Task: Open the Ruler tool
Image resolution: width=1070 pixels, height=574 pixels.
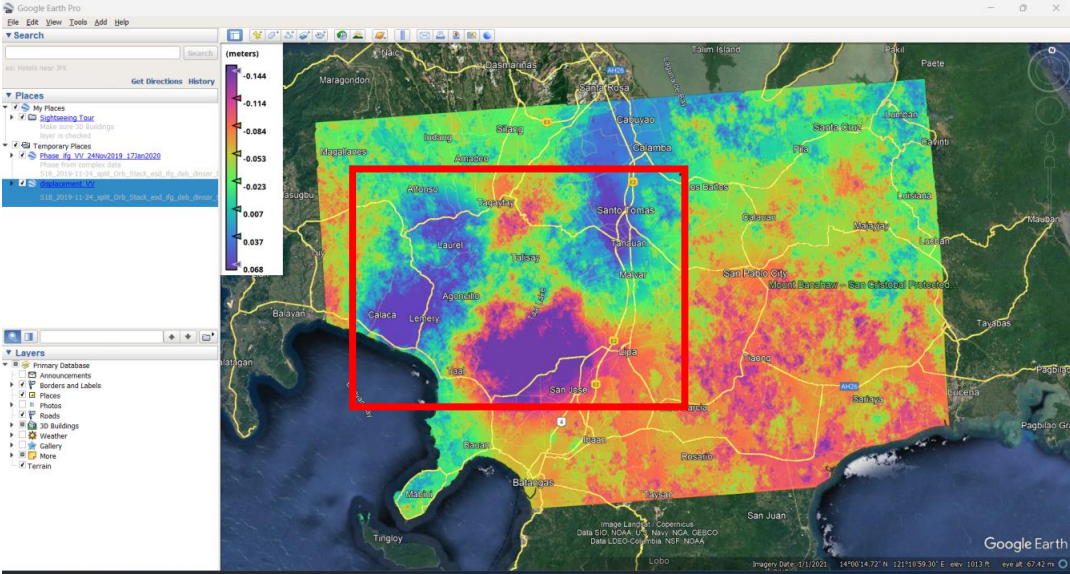Action: (403, 35)
